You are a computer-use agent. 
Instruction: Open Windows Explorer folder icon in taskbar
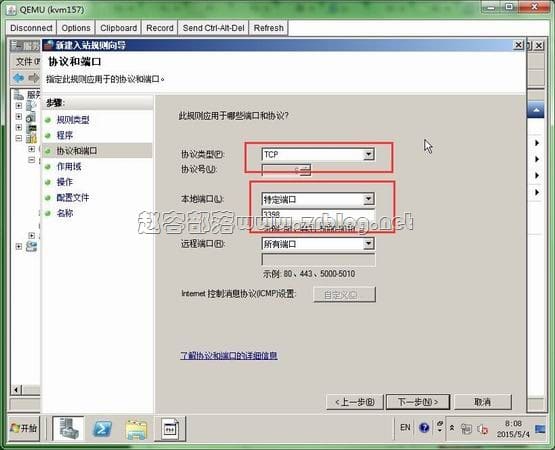[136, 429]
